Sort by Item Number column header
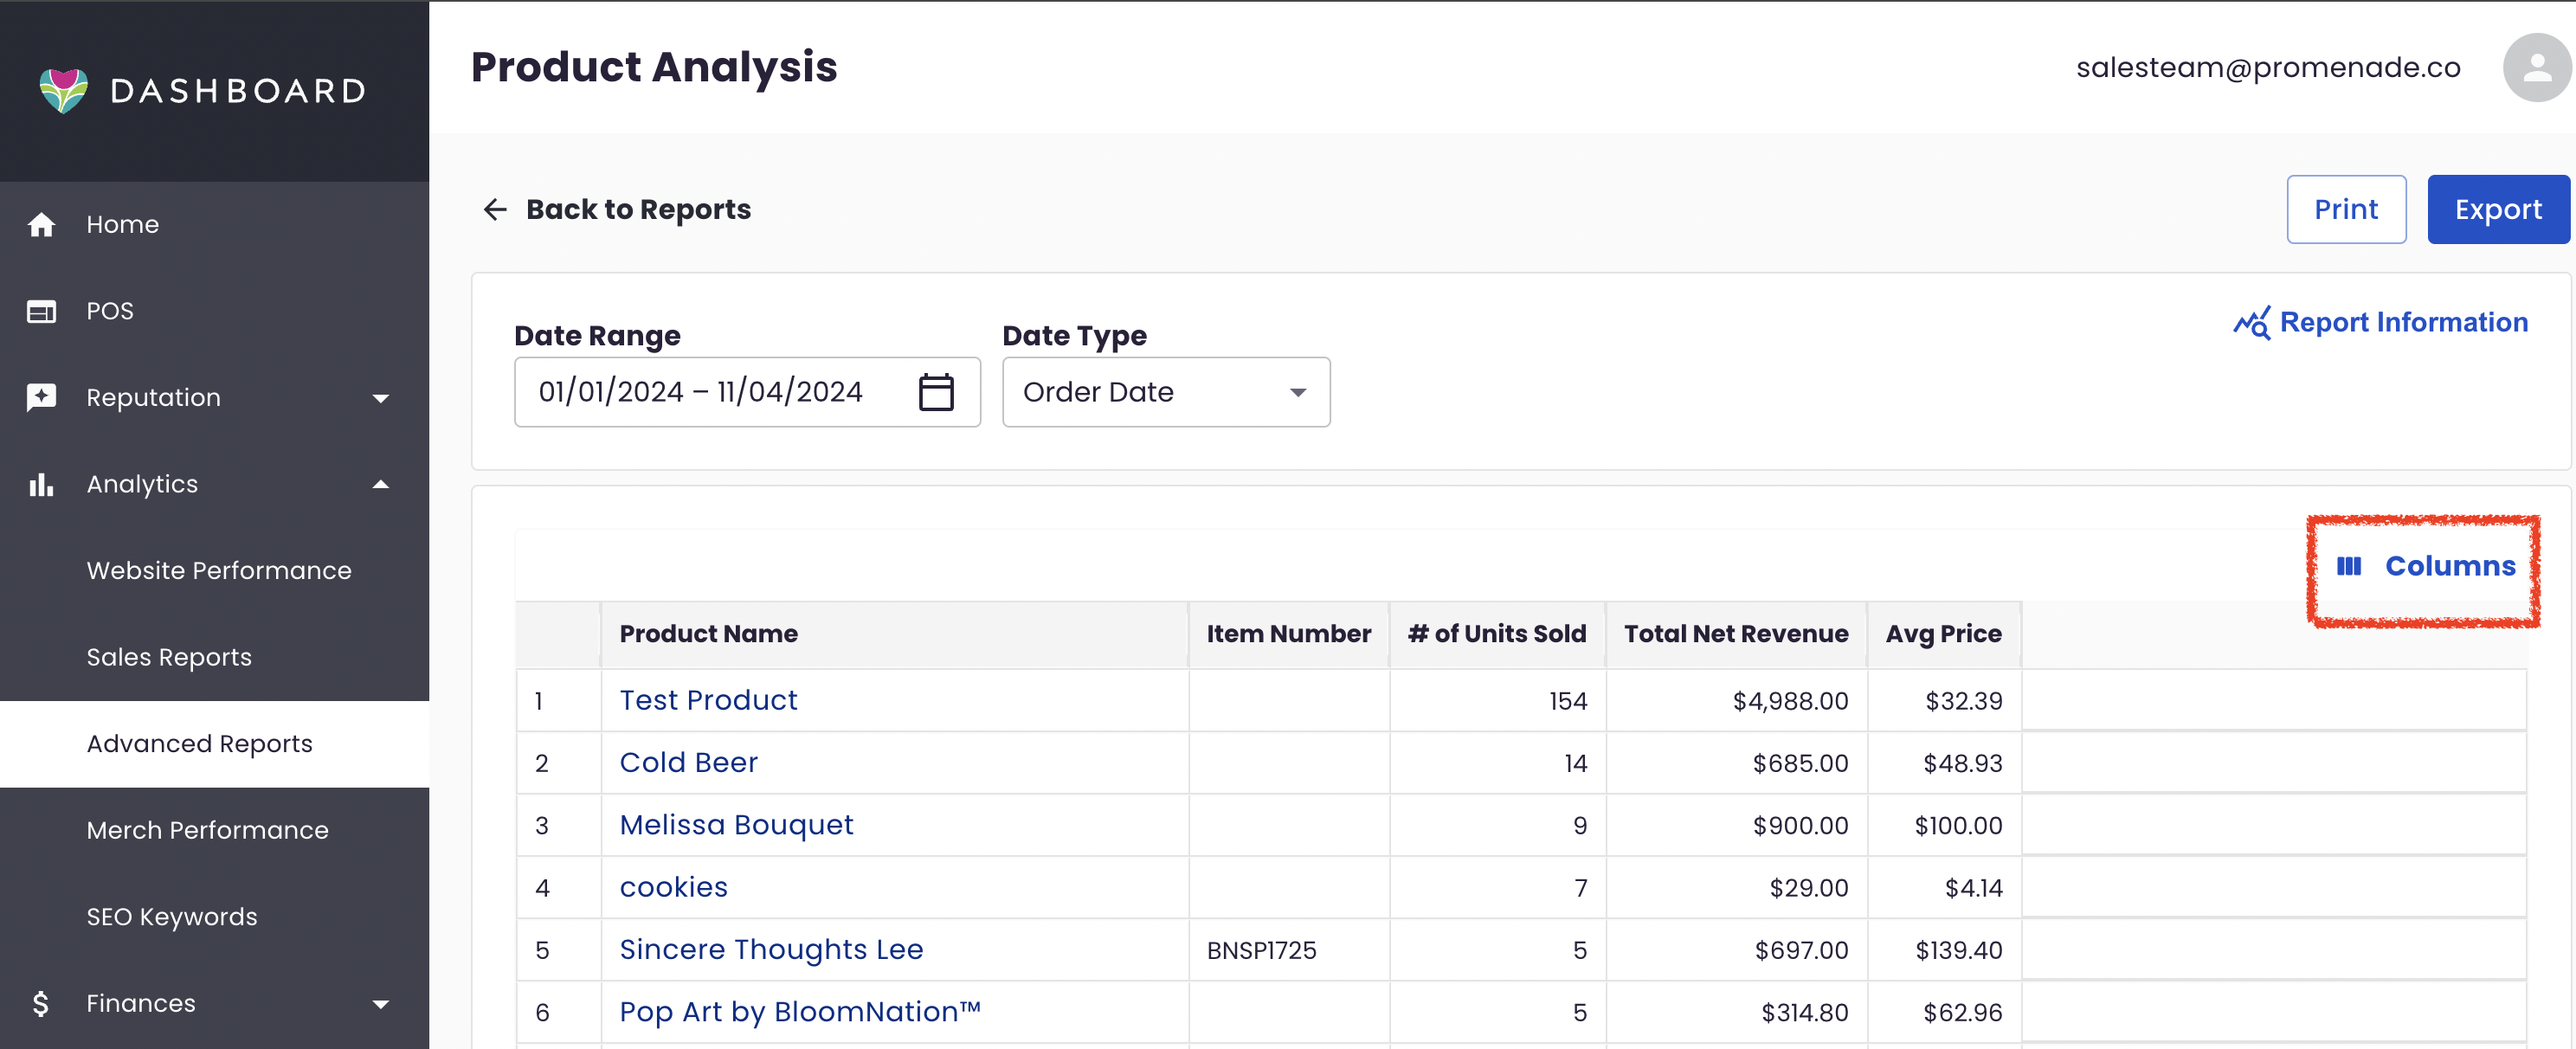Image resolution: width=2576 pixels, height=1049 pixels. tap(1288, 634)
